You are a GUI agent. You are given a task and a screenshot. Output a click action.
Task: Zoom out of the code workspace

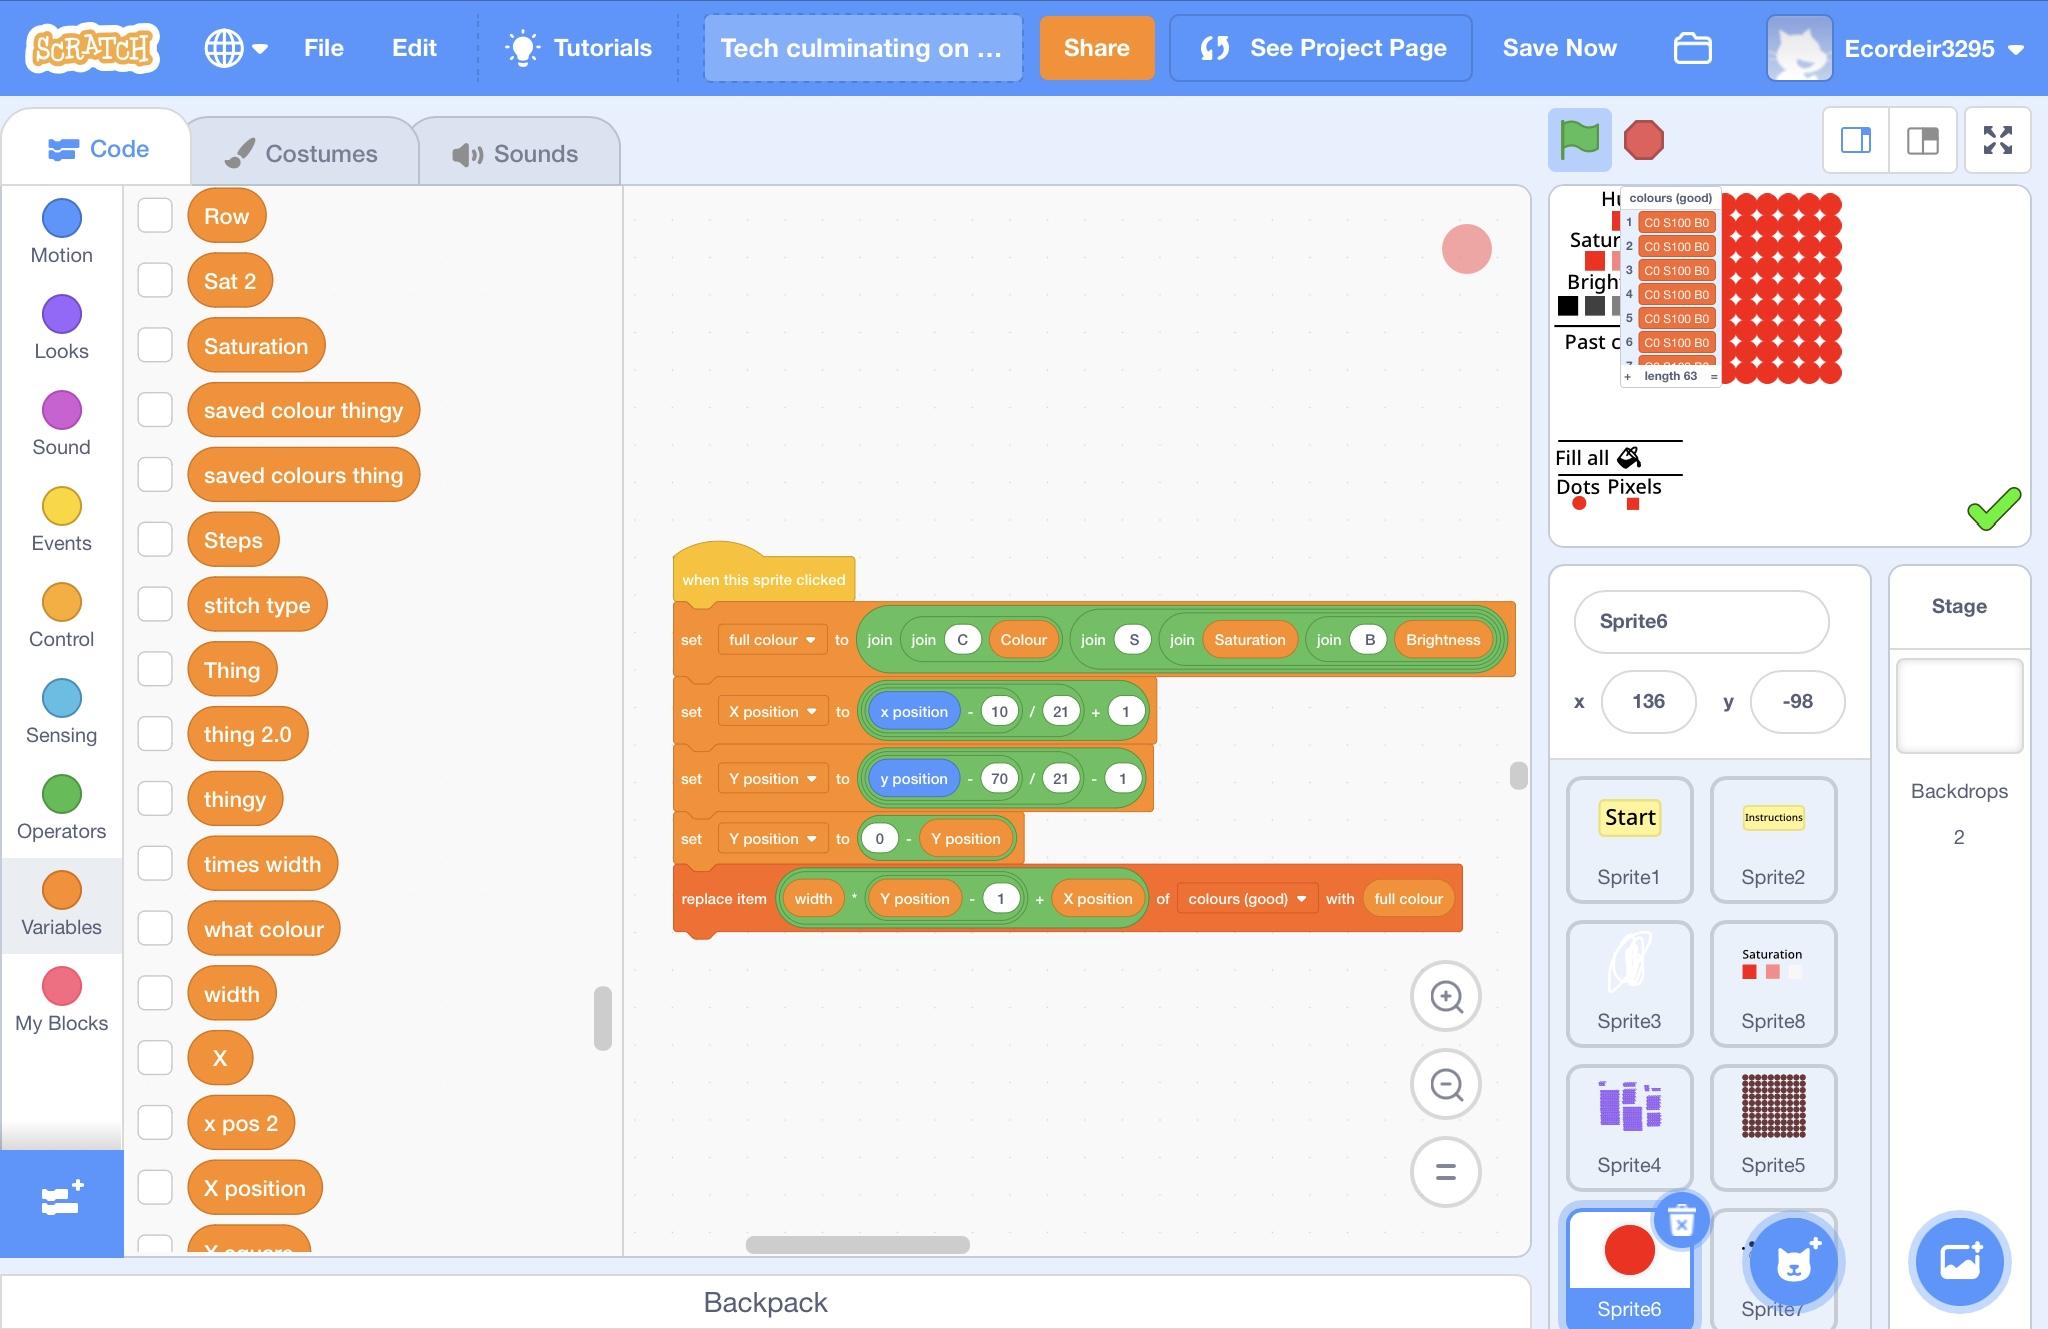(1446, 1084)
